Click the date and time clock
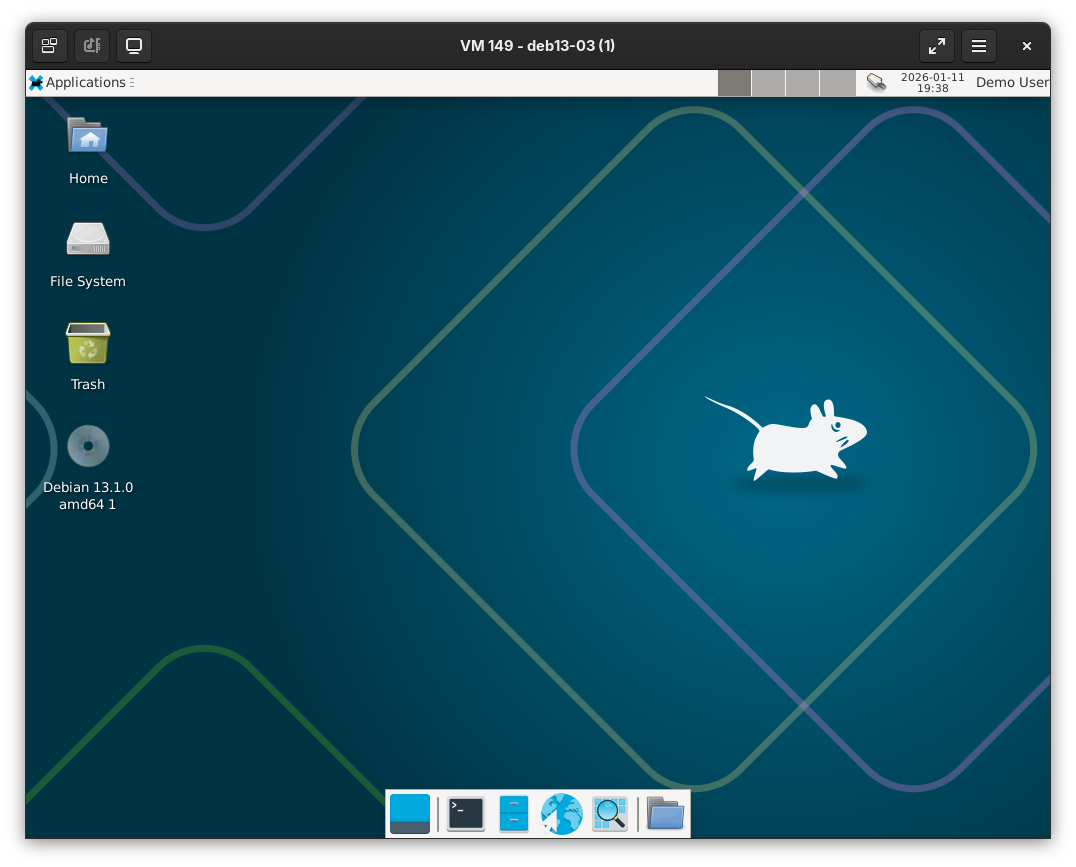Screen dimensions: 1076x867 pyautogui.click(x=932, y=83)
